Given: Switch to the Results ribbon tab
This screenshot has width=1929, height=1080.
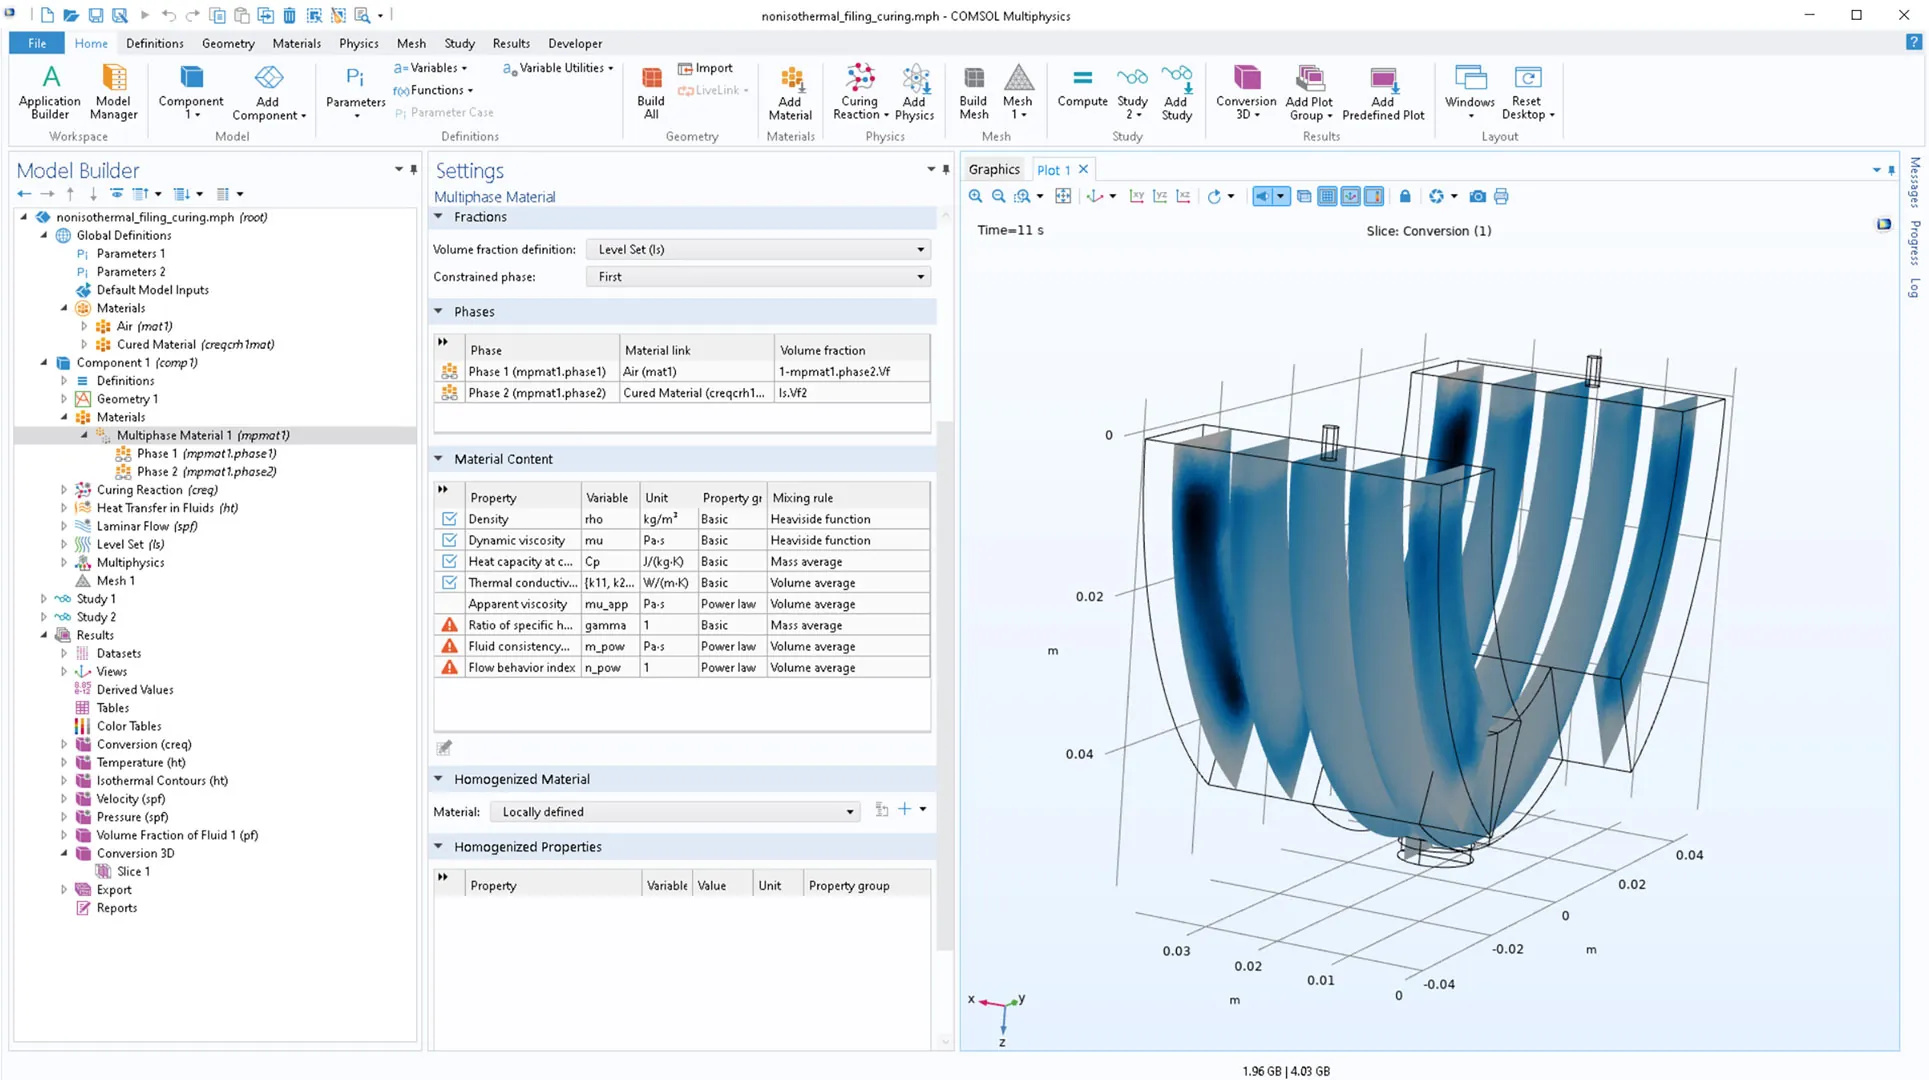Looking at the screenshot, I should 511,43.
